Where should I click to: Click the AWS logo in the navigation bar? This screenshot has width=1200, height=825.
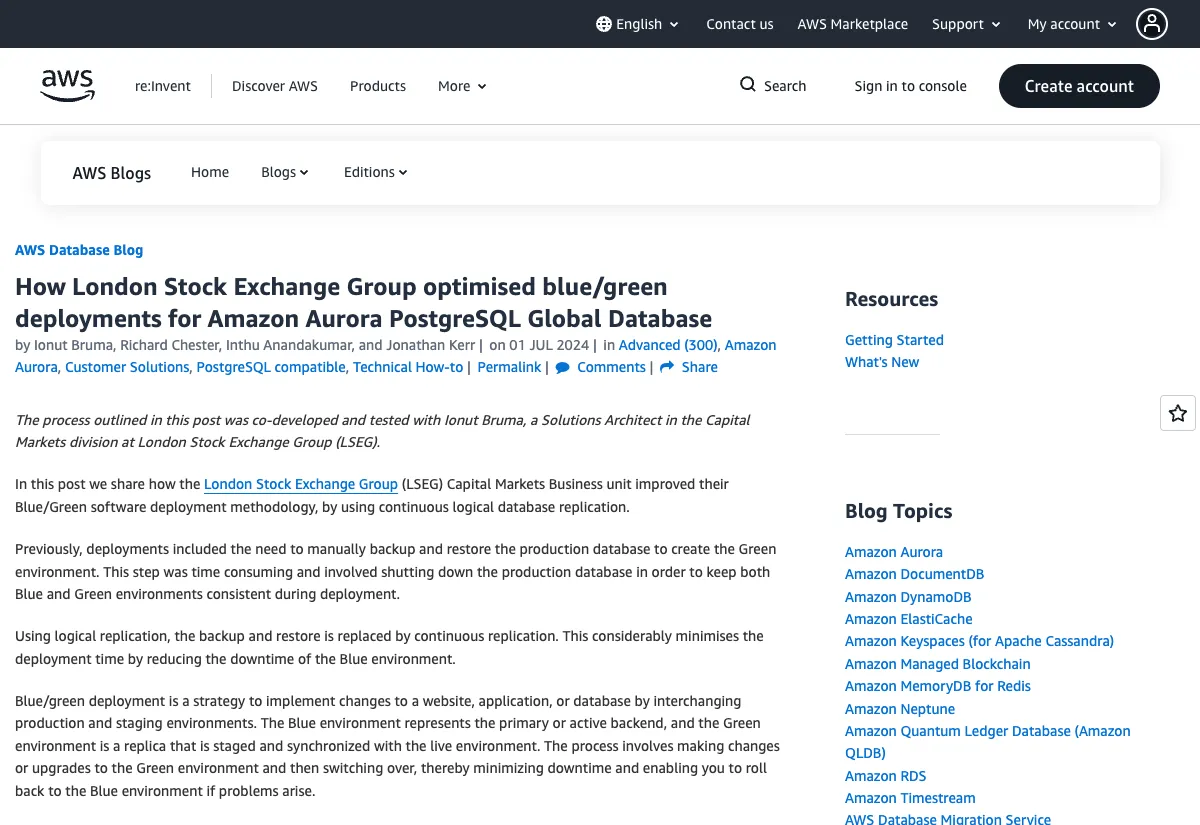click(66, 86)
